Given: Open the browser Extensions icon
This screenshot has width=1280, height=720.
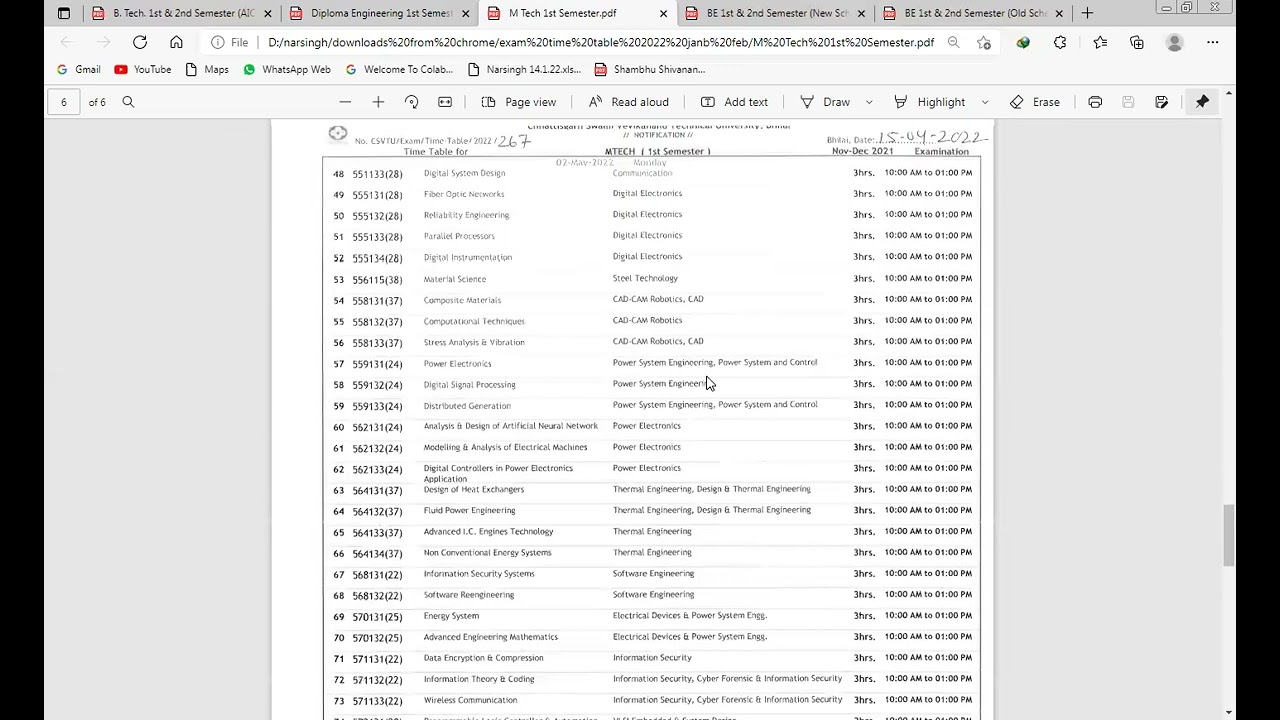Looking at the screenshot, I should (x=1060, y=42).
